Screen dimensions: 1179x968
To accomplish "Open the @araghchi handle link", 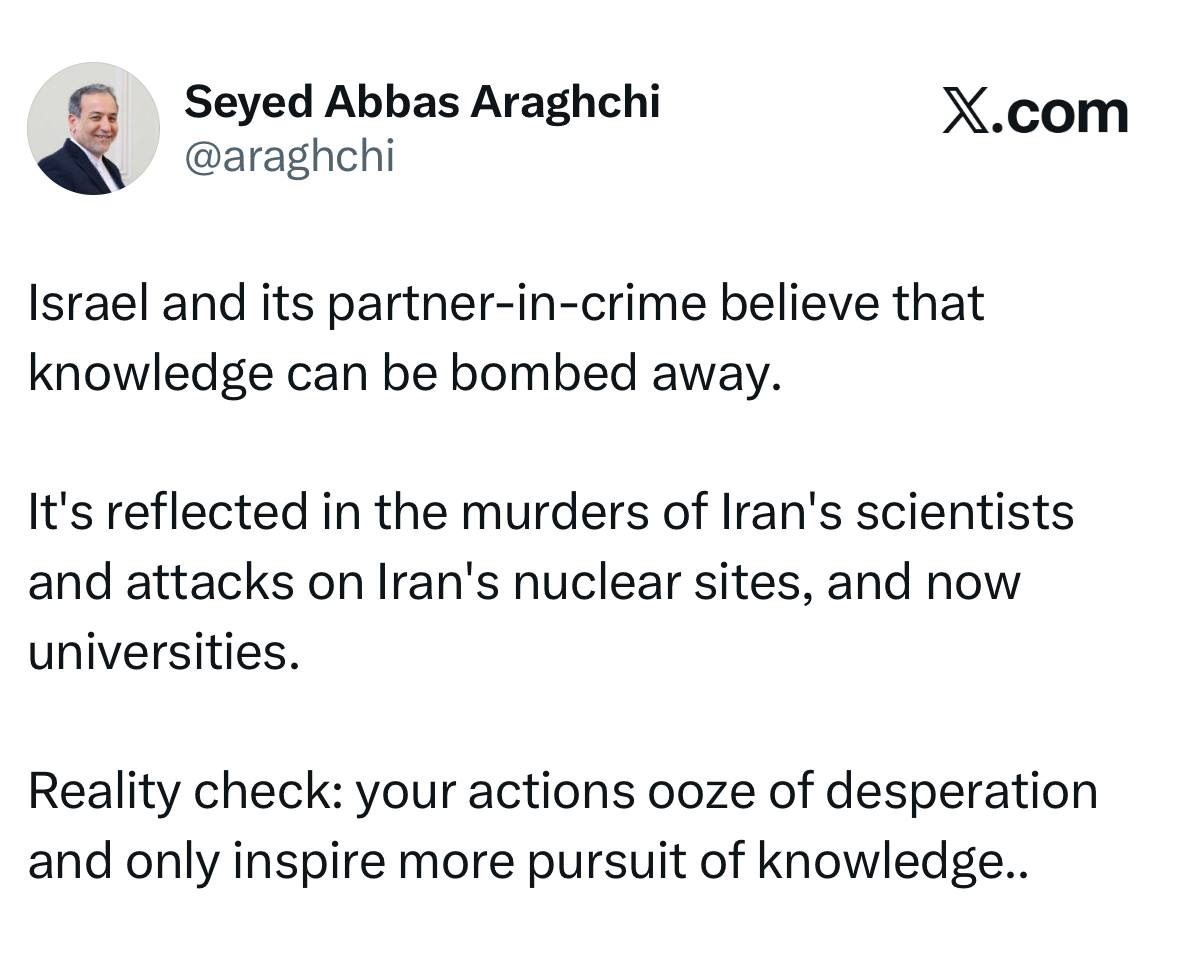I will (x=289, y=157).
